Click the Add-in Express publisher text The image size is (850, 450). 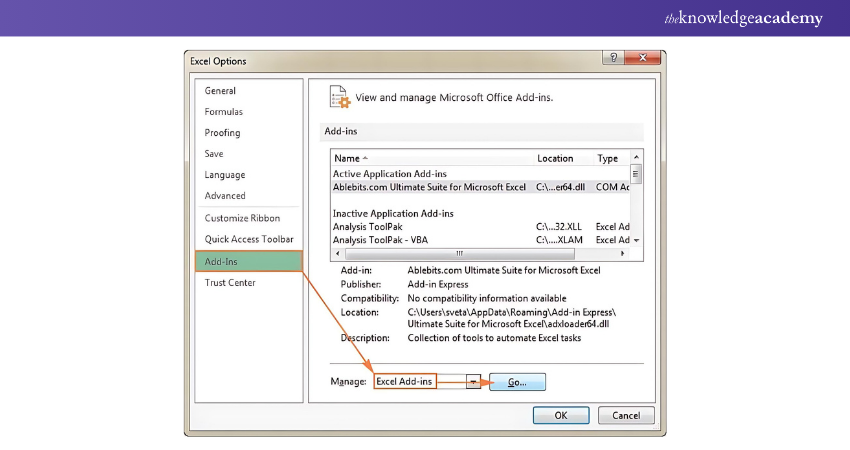pyautogui.click(x=438, y=284)
